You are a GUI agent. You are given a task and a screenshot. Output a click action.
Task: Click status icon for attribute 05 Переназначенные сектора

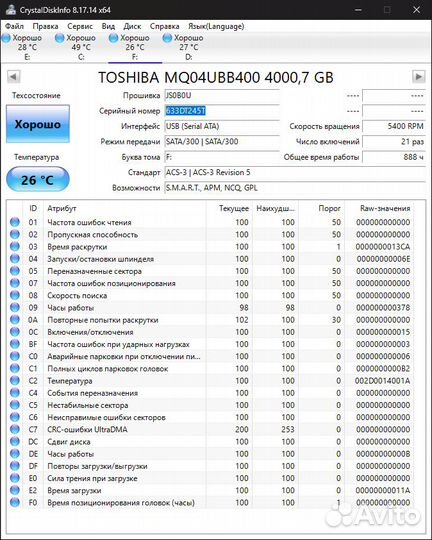(x=15, y=271)
